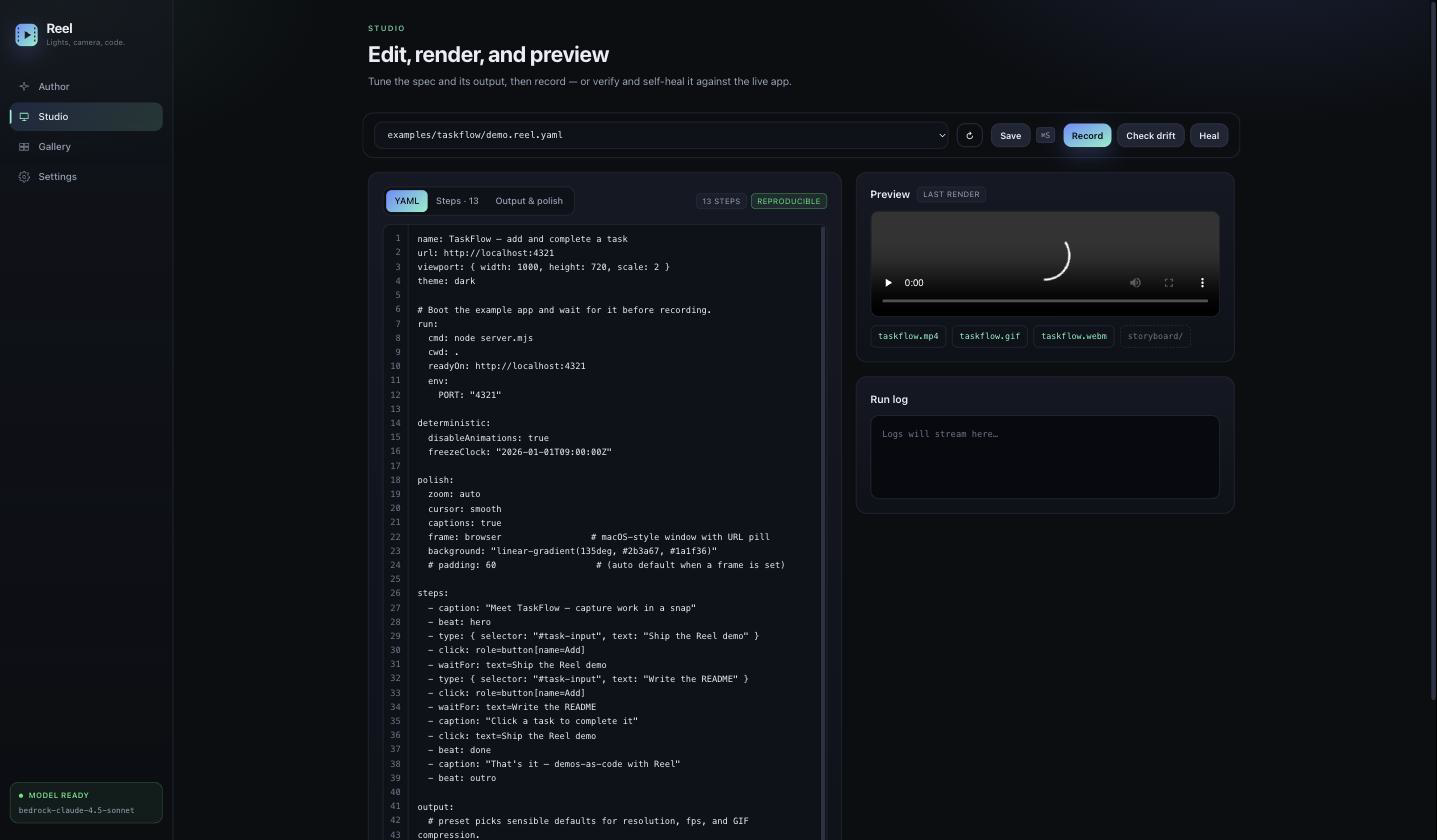Open the storyboard/ output folder
Screen dimensions: 1437x840
1155,336
